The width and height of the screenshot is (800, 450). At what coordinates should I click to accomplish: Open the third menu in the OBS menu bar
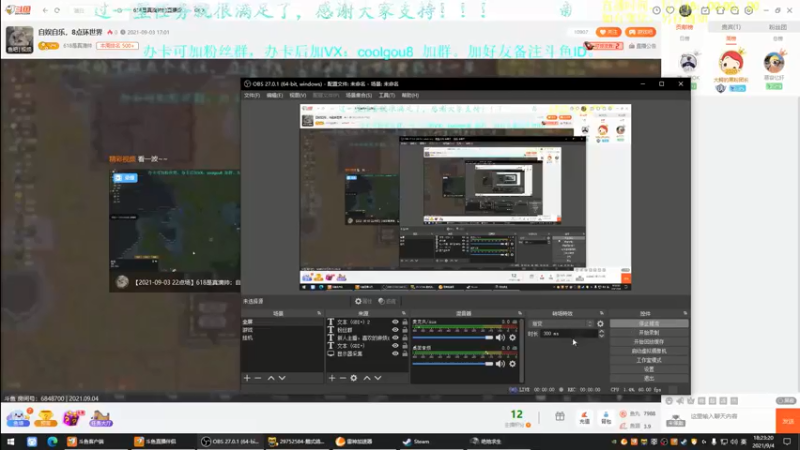tap(297, 95)
